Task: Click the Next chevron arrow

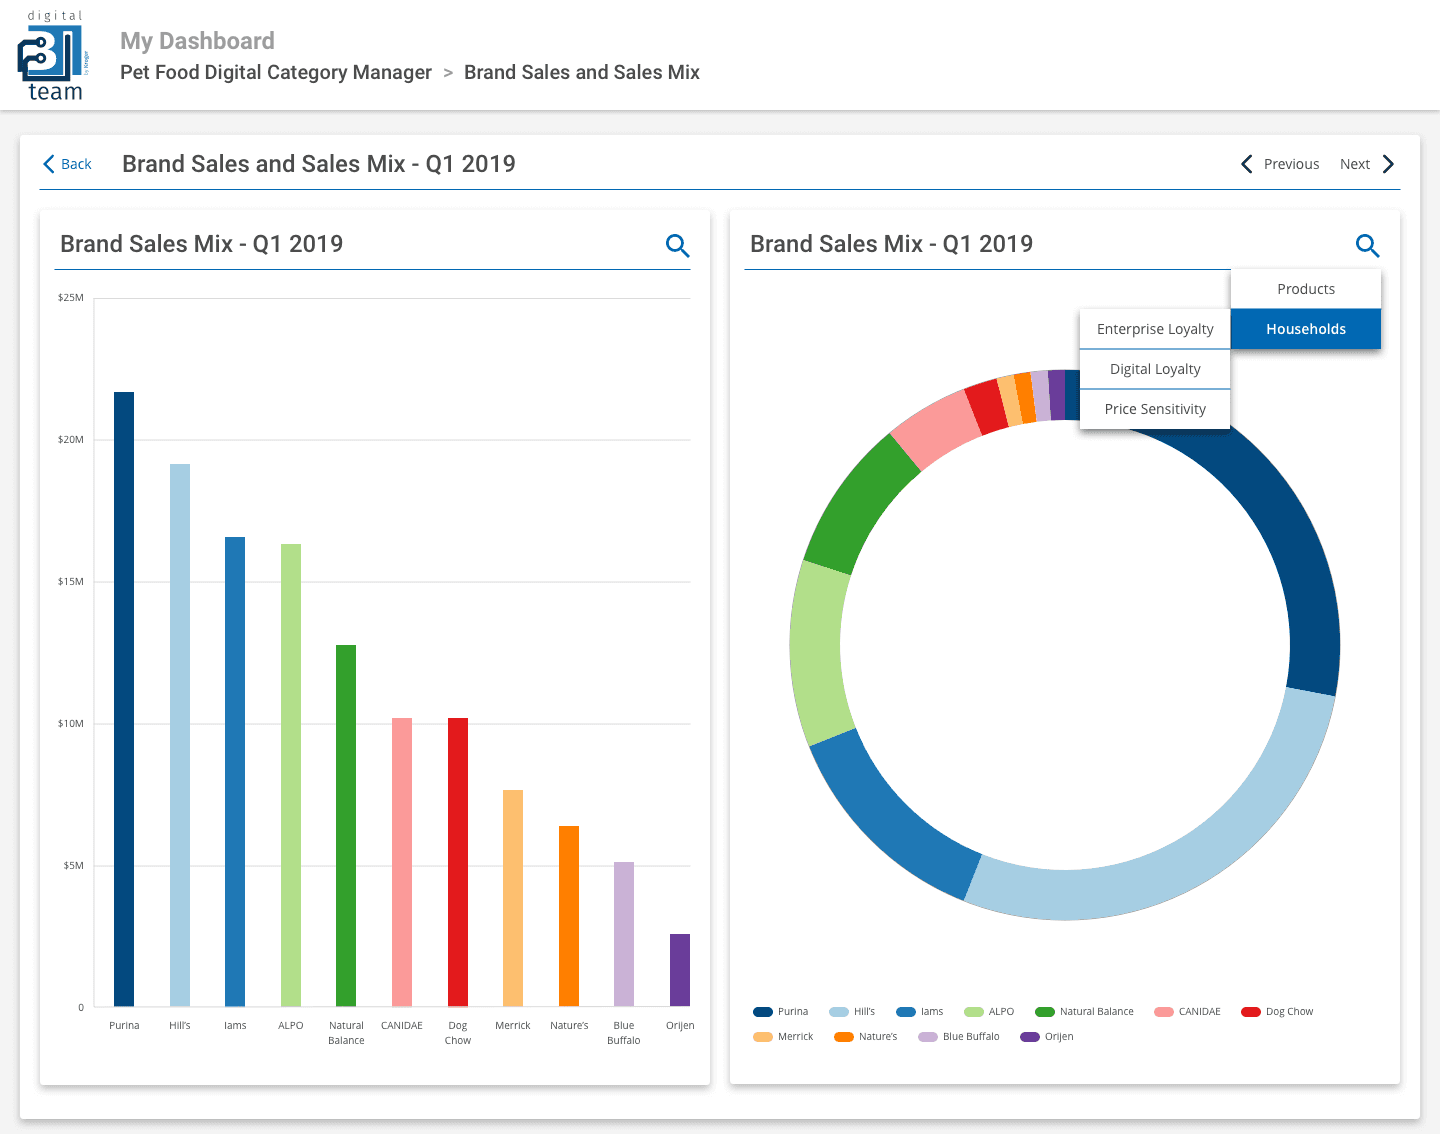Action: (x=1388, y=164)
